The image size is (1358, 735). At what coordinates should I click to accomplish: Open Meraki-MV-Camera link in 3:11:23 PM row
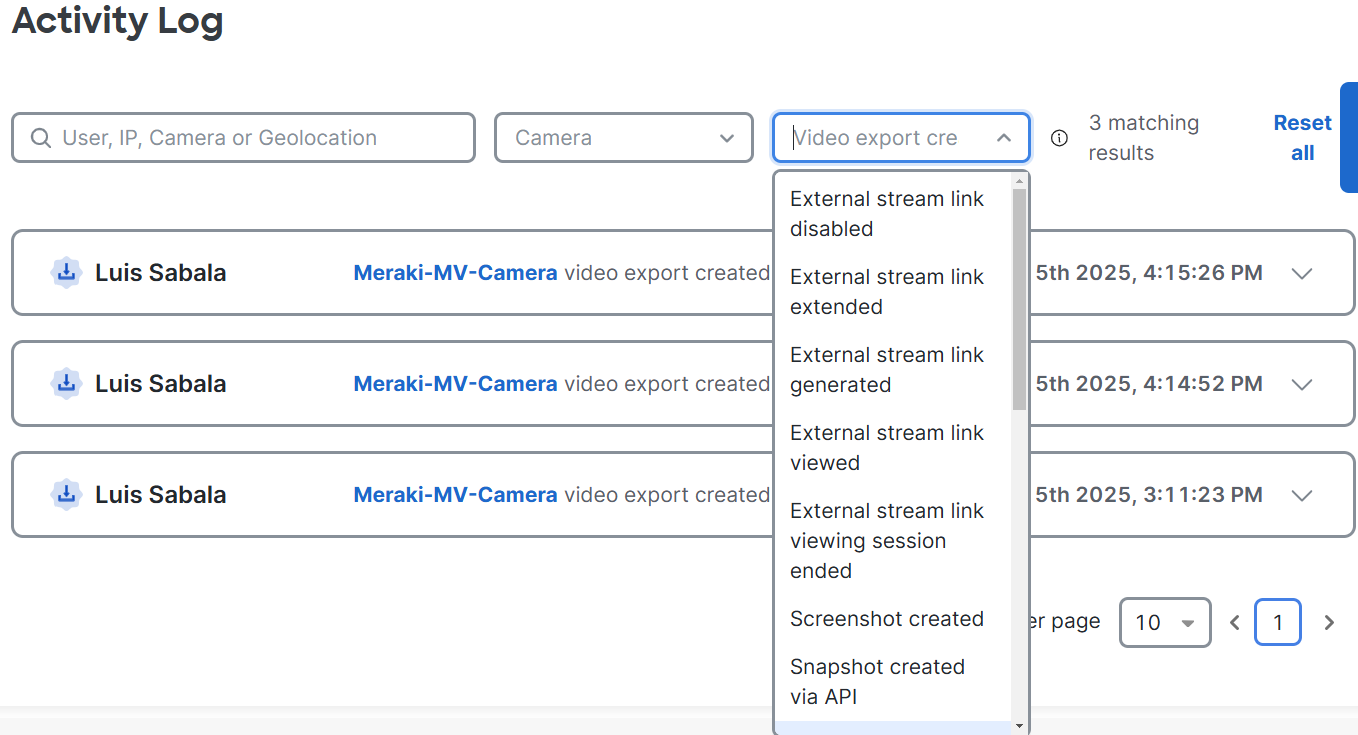pyautogui.click(x=455, y=495)
